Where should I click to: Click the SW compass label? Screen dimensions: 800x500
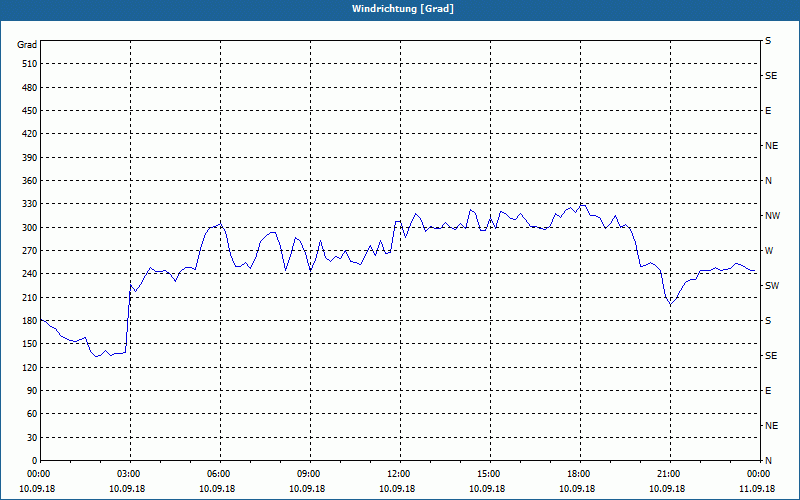[x=772, y=286]
